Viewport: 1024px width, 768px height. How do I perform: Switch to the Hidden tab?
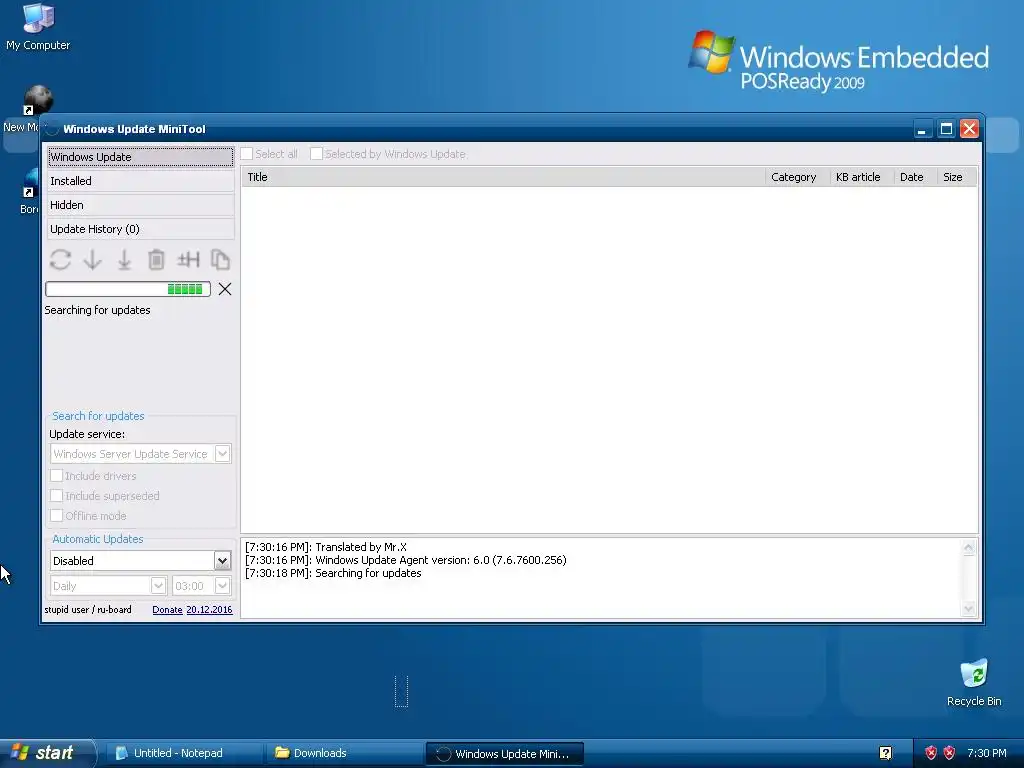[140, 205]
